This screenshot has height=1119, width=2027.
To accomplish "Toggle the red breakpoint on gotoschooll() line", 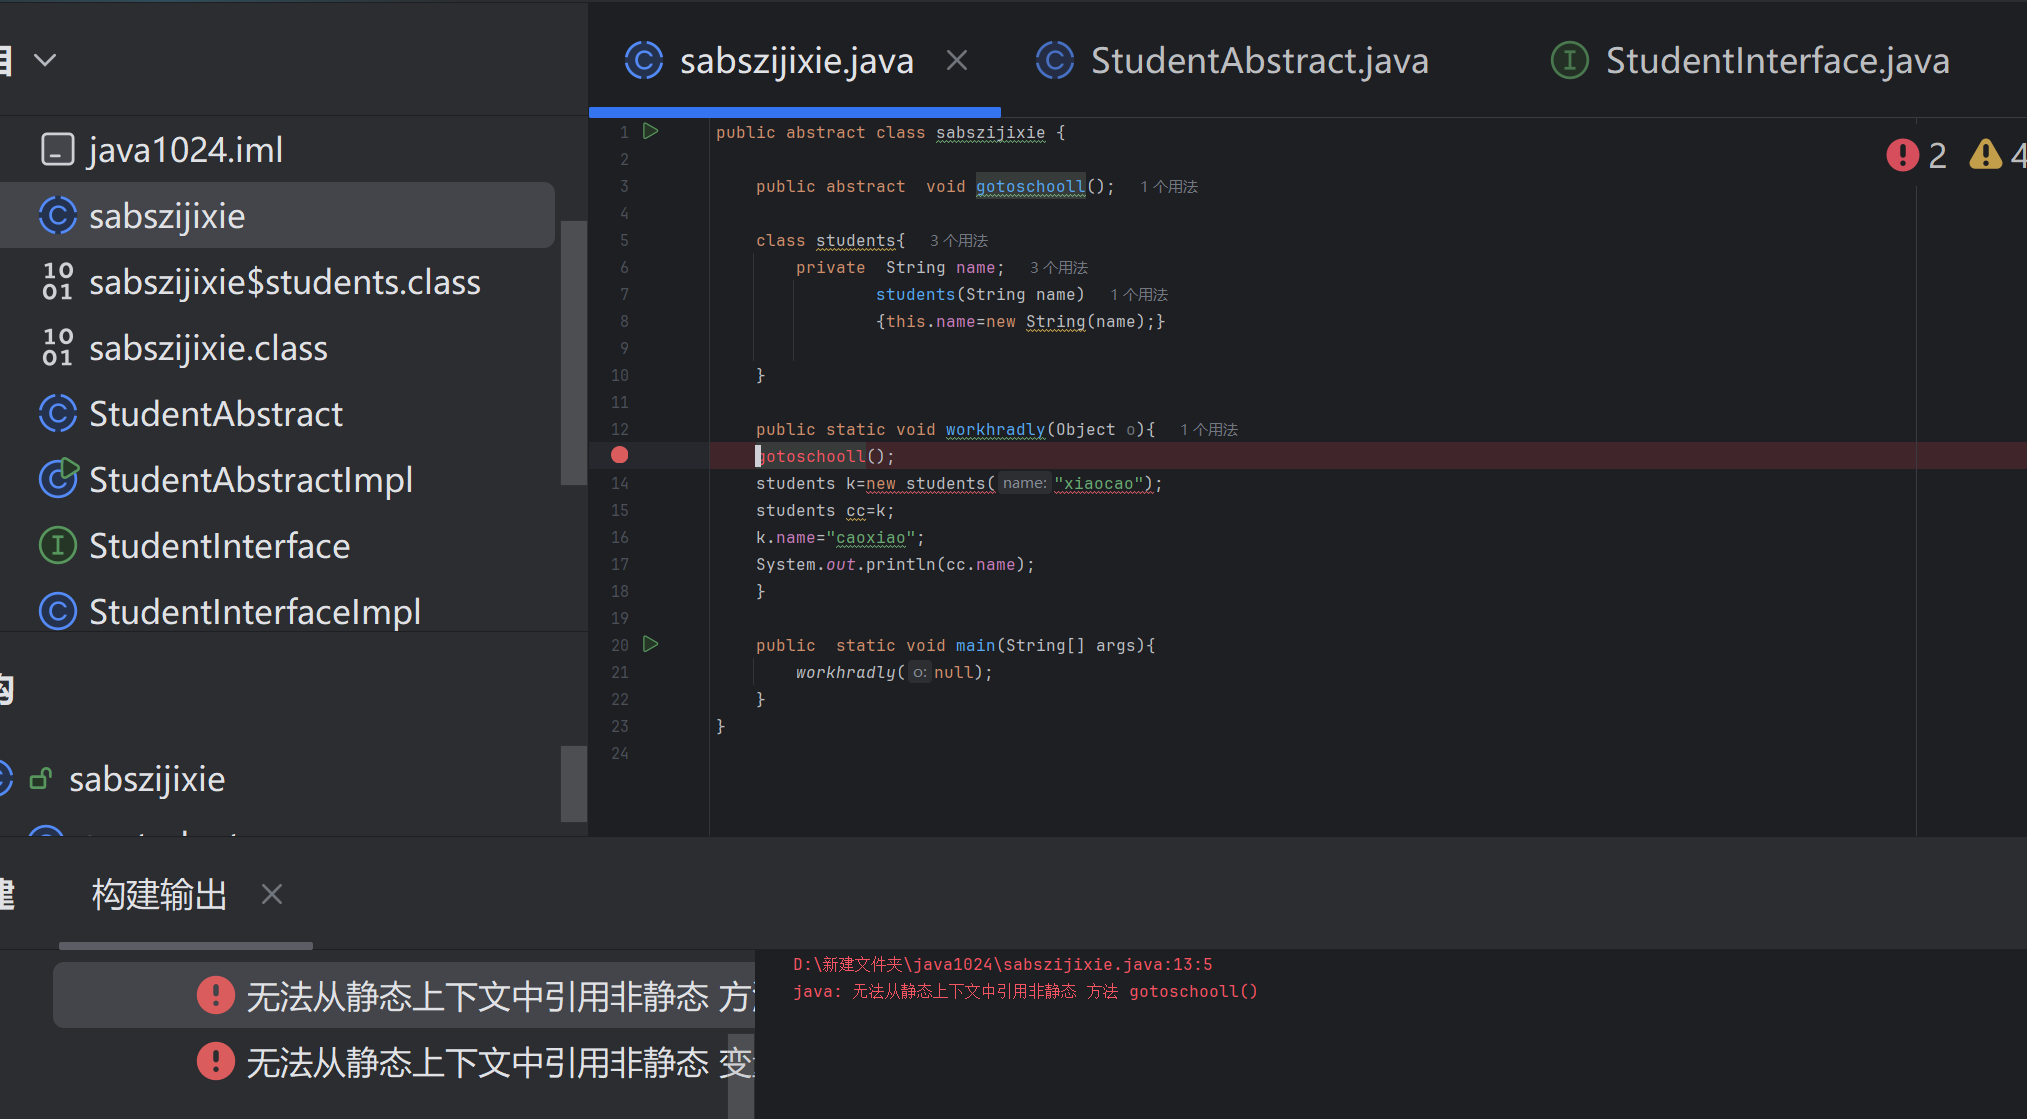I will pyautogui.click(x=619, y=455).
